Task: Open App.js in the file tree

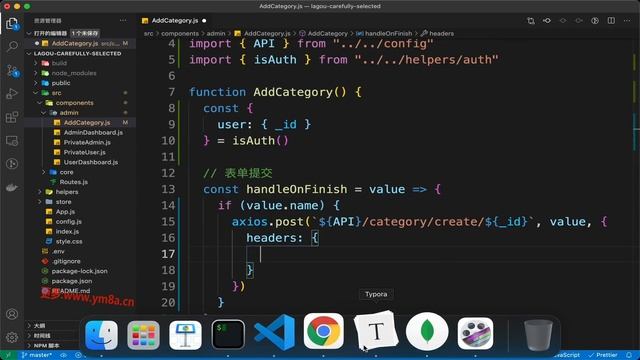Action: tap(65, 212)
